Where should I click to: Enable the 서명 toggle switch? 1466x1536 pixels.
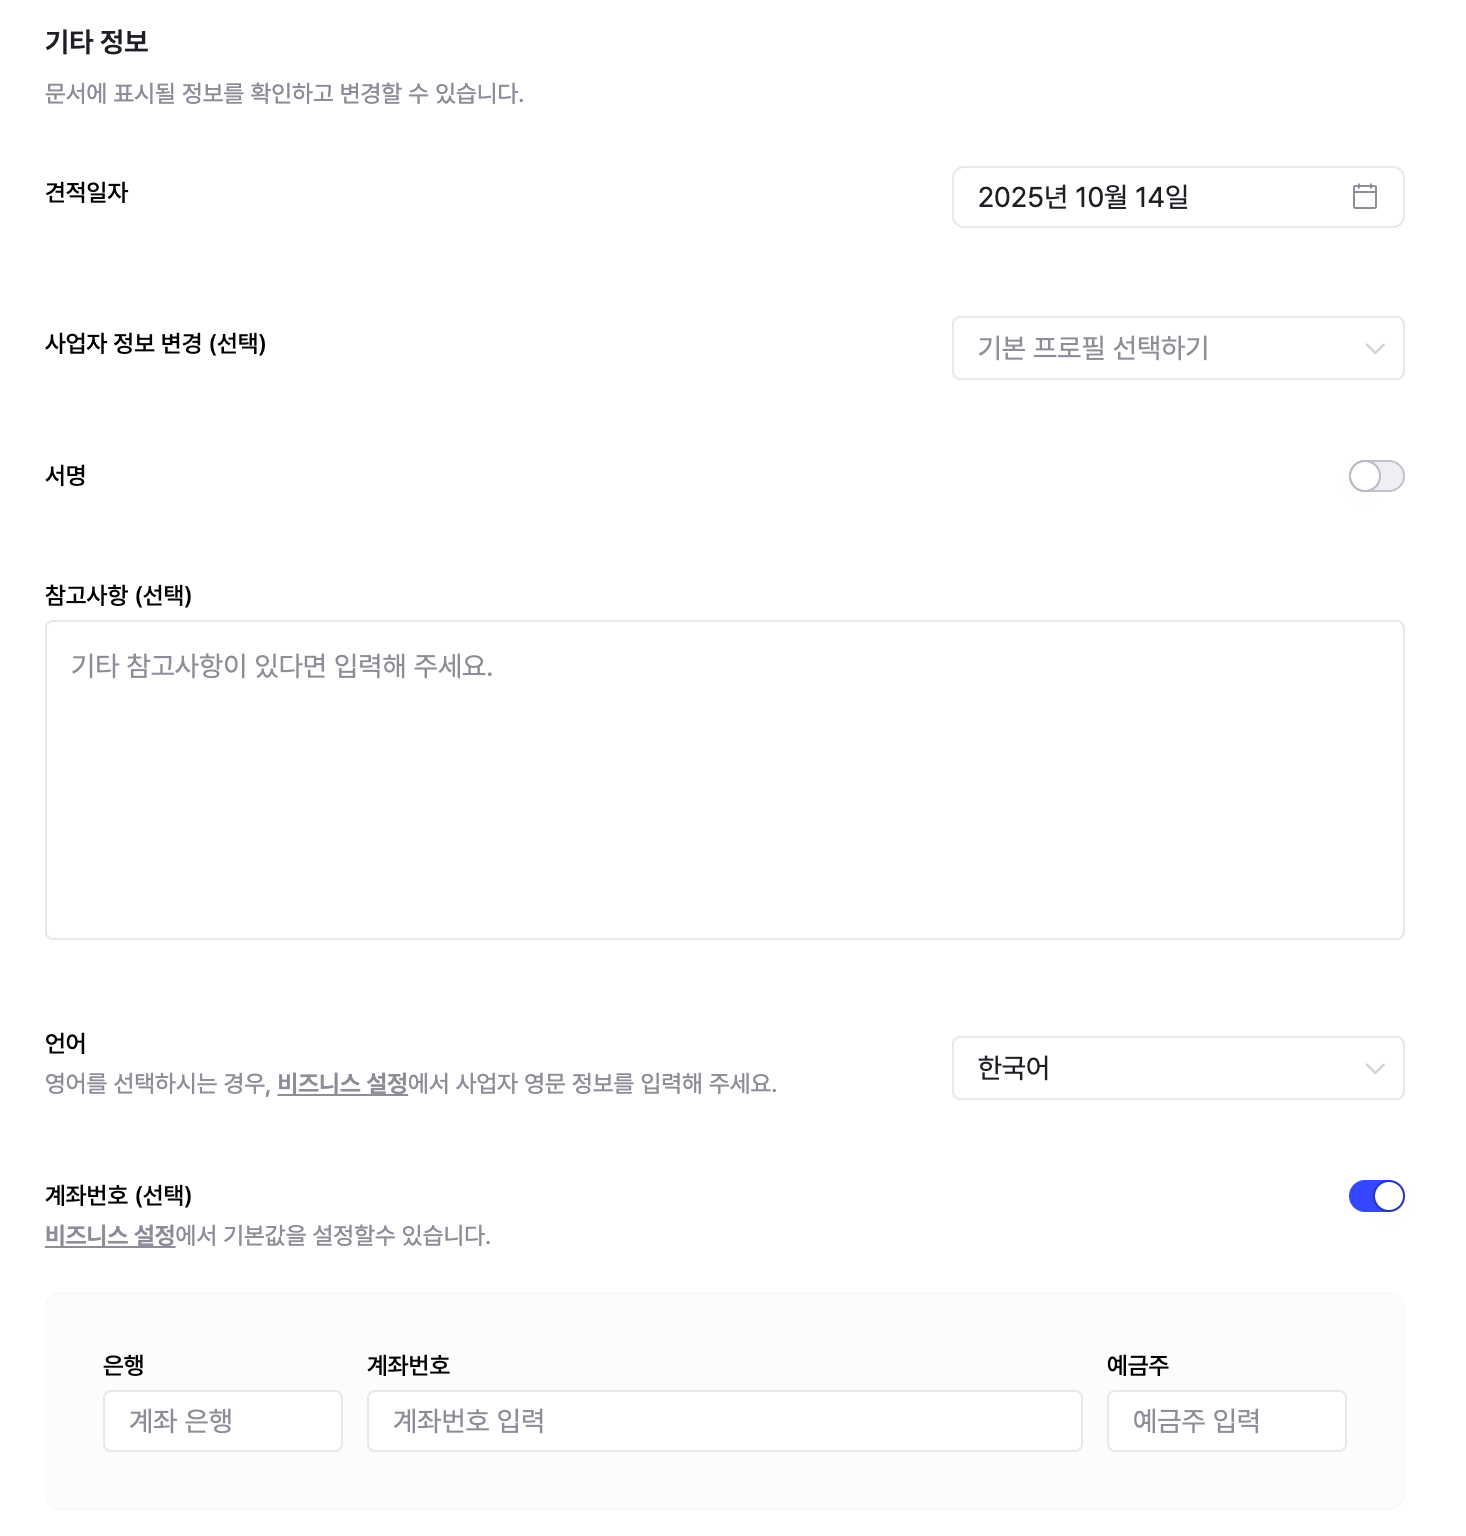click(x=1376, y=476)
